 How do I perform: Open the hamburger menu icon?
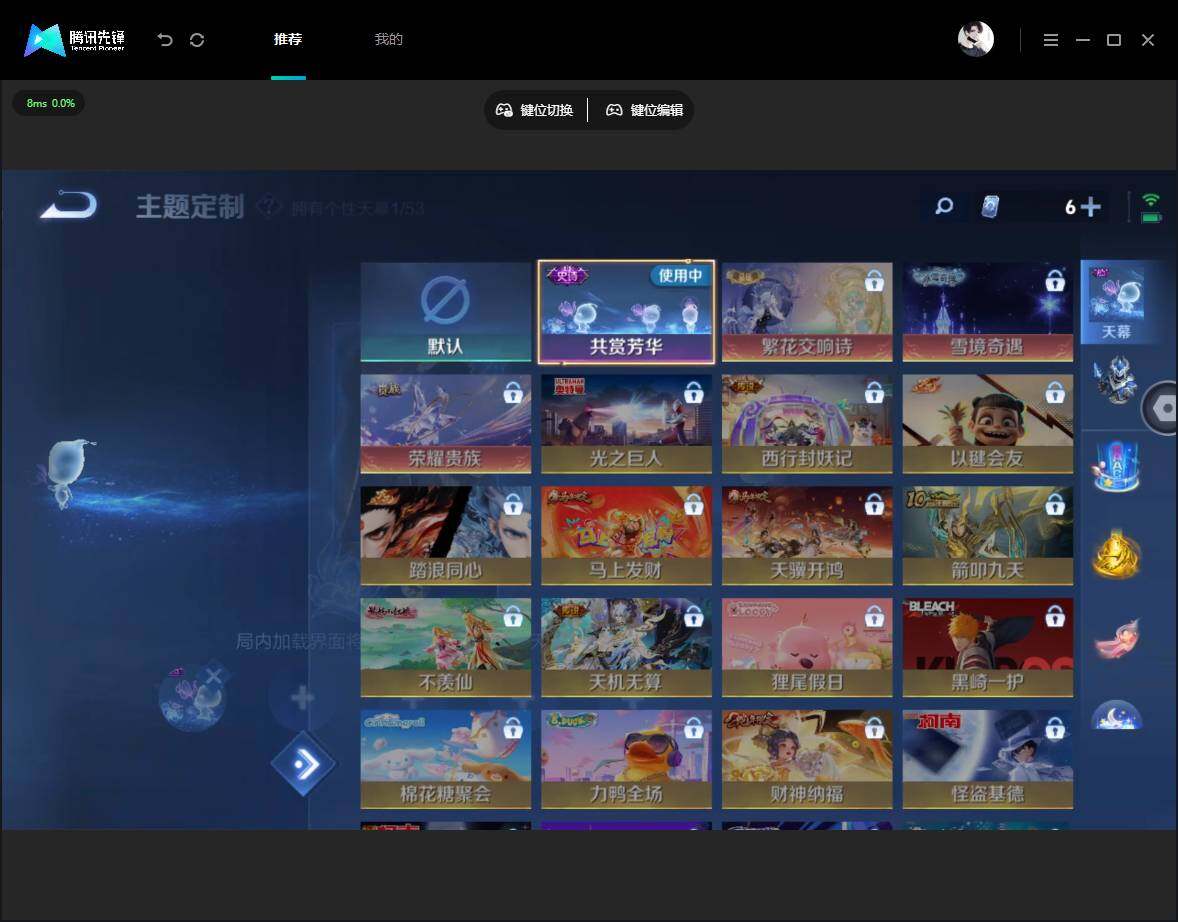[x=1051, y=40]
